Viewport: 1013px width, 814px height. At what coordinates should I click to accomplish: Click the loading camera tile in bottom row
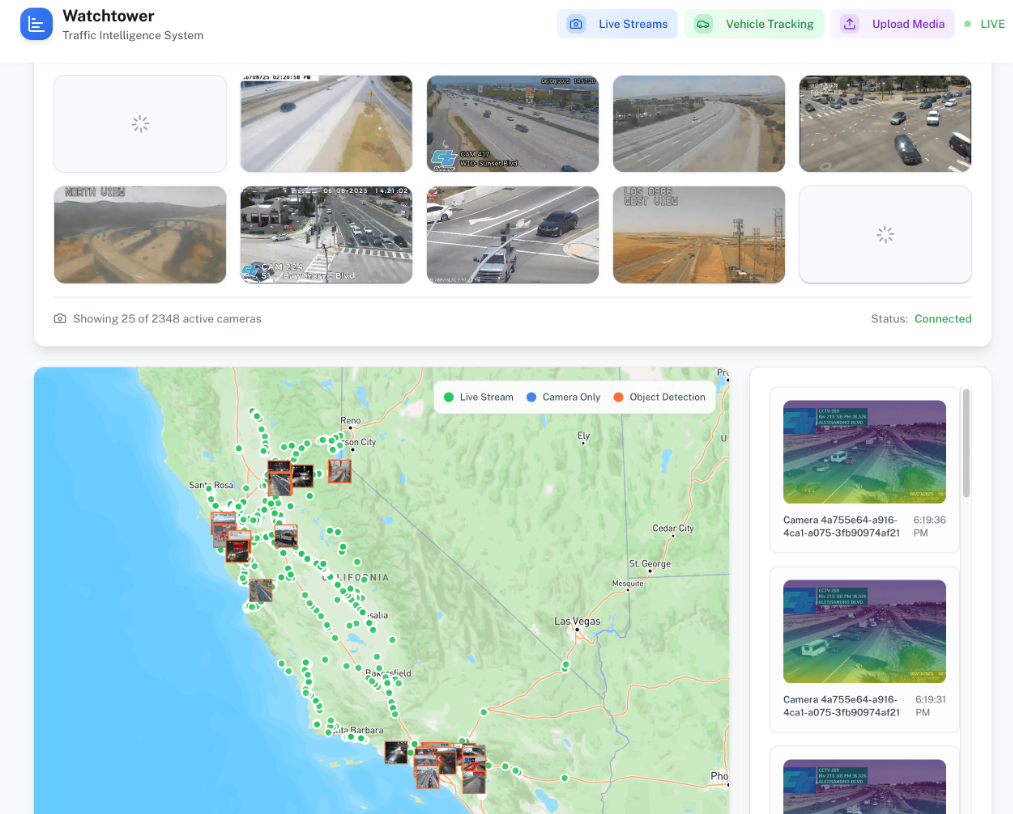click(x=885, y=235)
